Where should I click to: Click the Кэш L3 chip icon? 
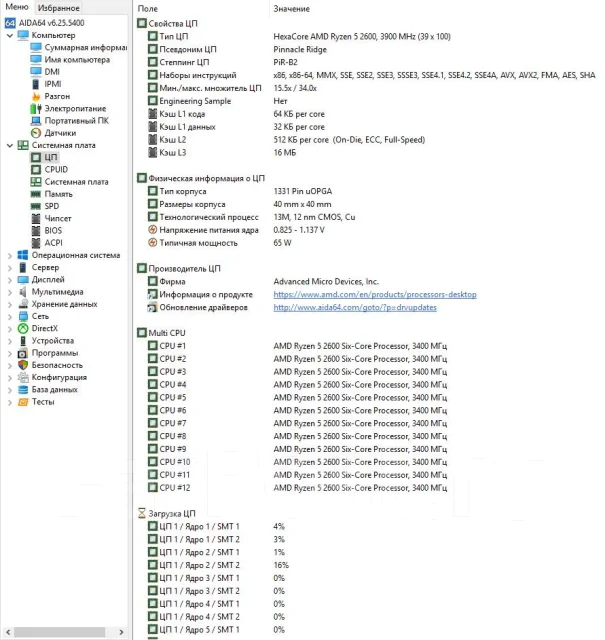tap(152, 153)
